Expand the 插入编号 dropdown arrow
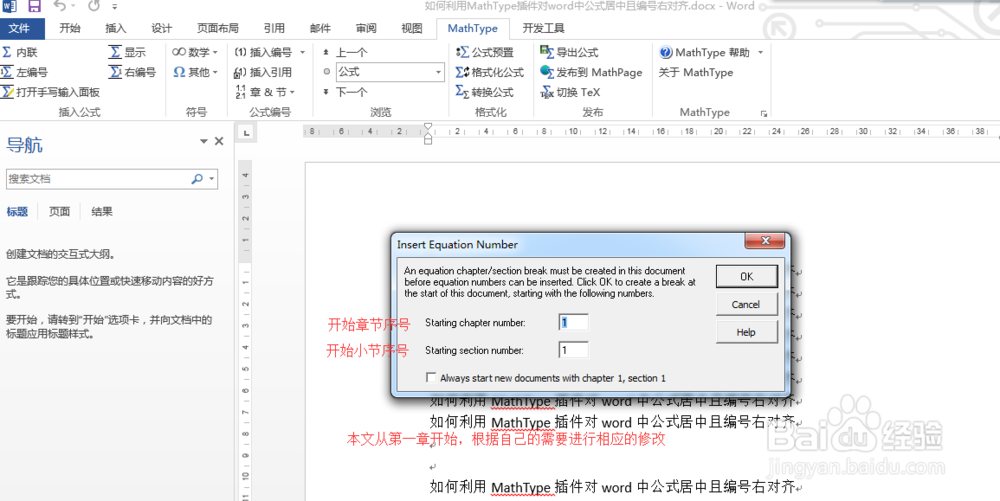 302,52
